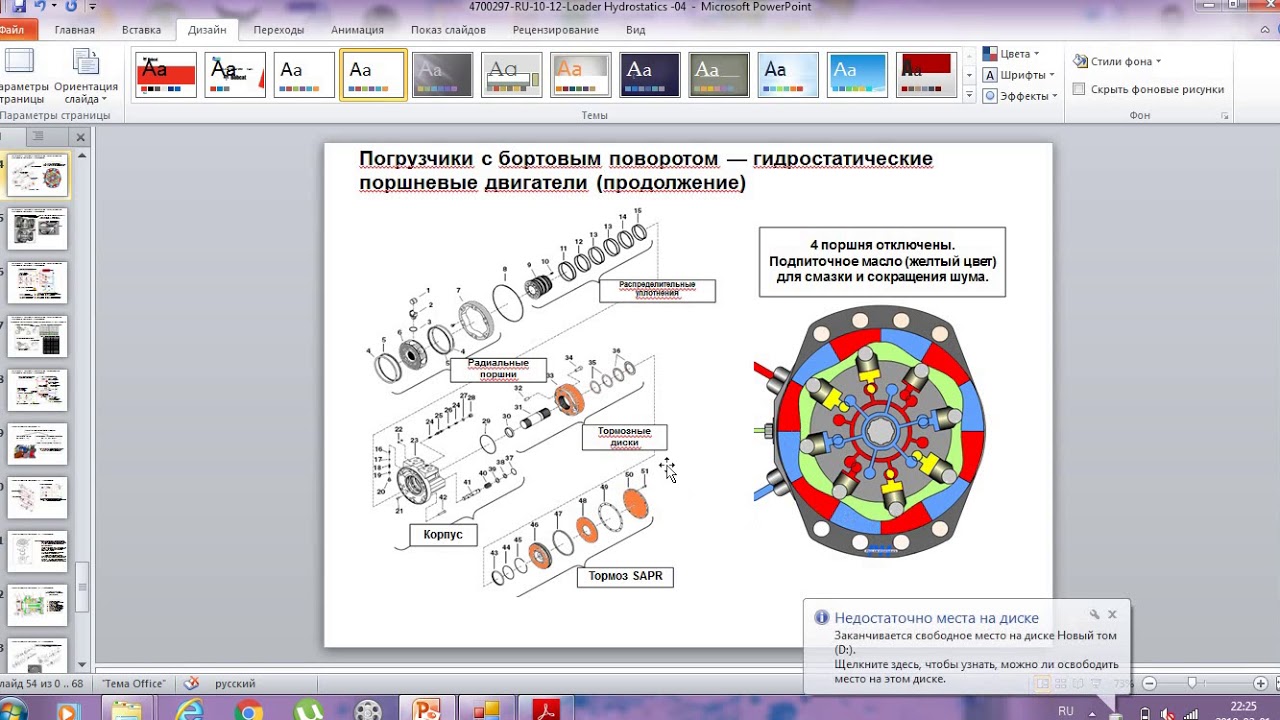Apply the dark red header theme
1280x720 pixels.
point(926,74)
